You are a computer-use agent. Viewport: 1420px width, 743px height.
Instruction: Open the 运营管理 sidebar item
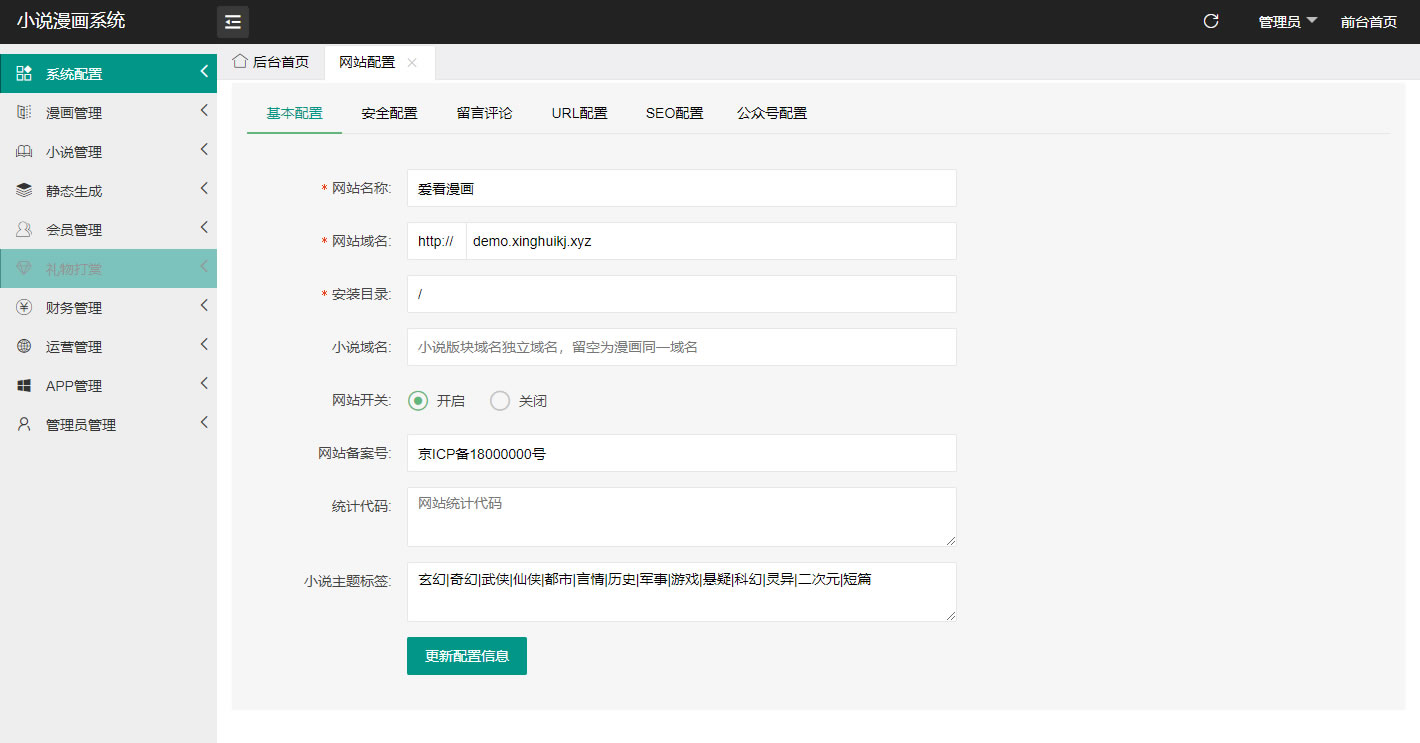pos(108,346)
